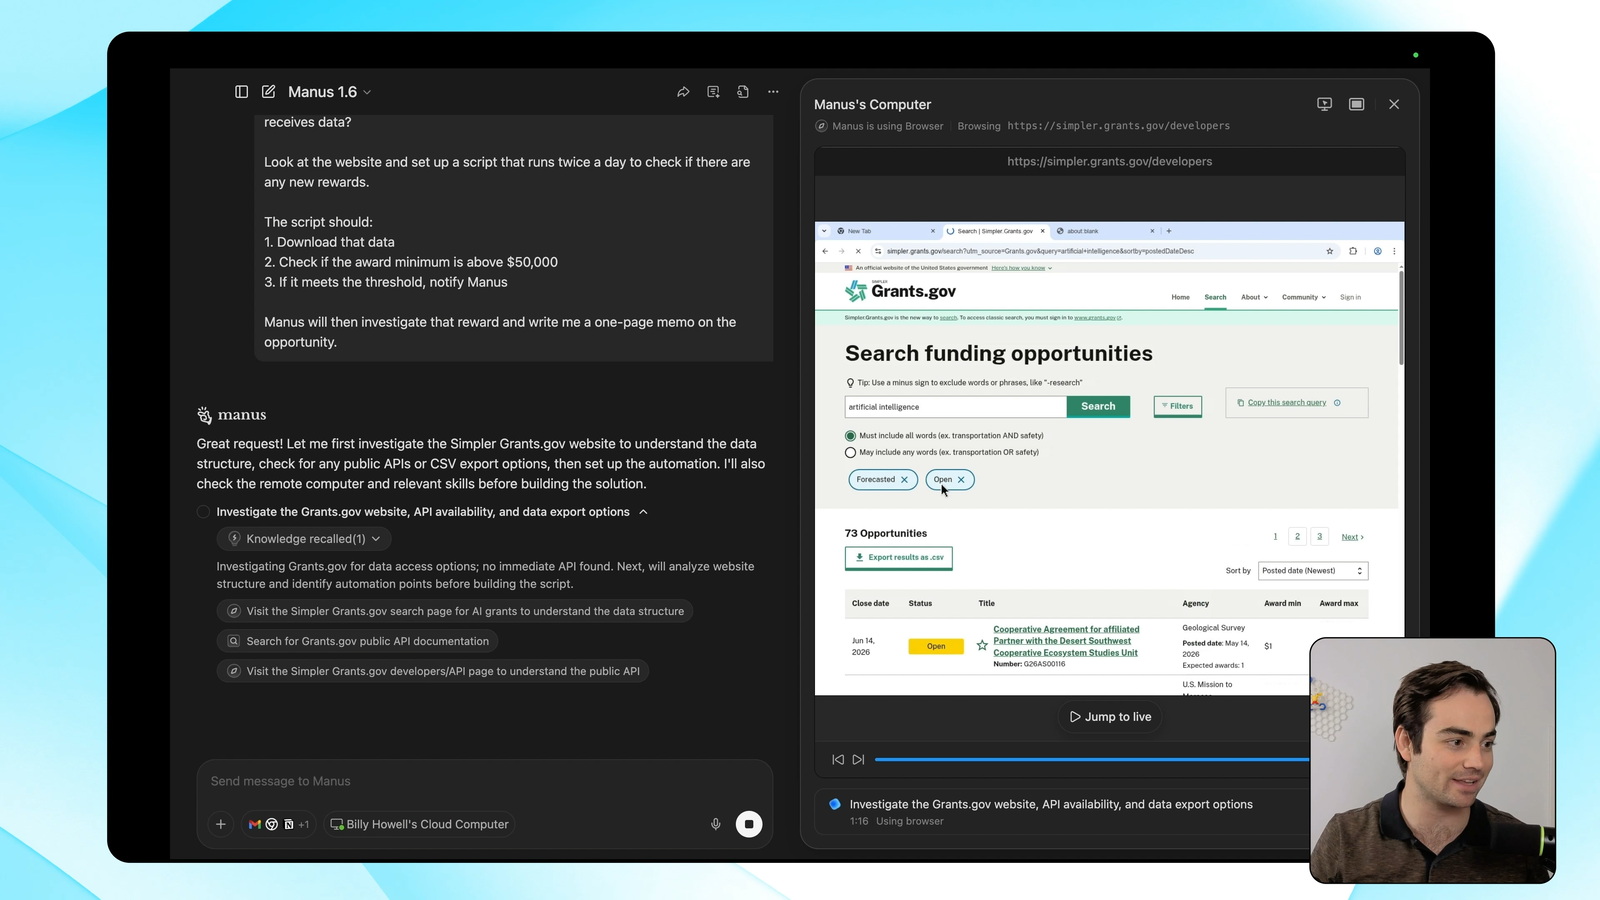Image resolution: width=1600 pixels, height=900 pixels.
Task: Open the three-dot more options menu
Action: pos(773,92)
